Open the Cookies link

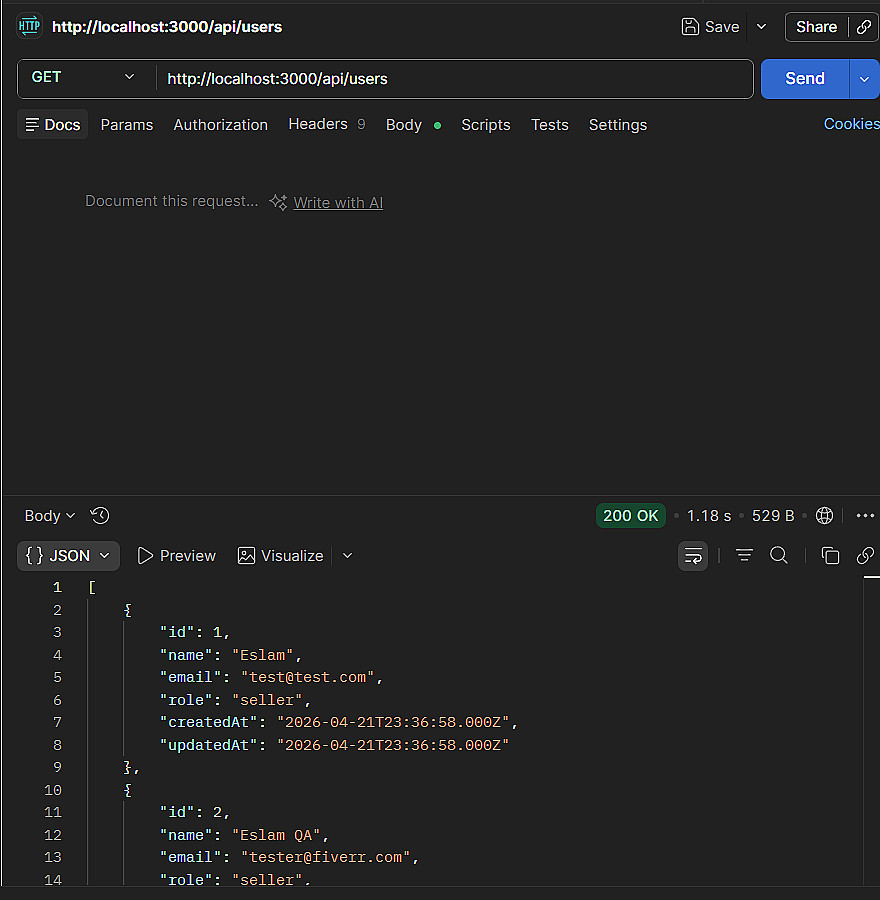tap(851, 124)
